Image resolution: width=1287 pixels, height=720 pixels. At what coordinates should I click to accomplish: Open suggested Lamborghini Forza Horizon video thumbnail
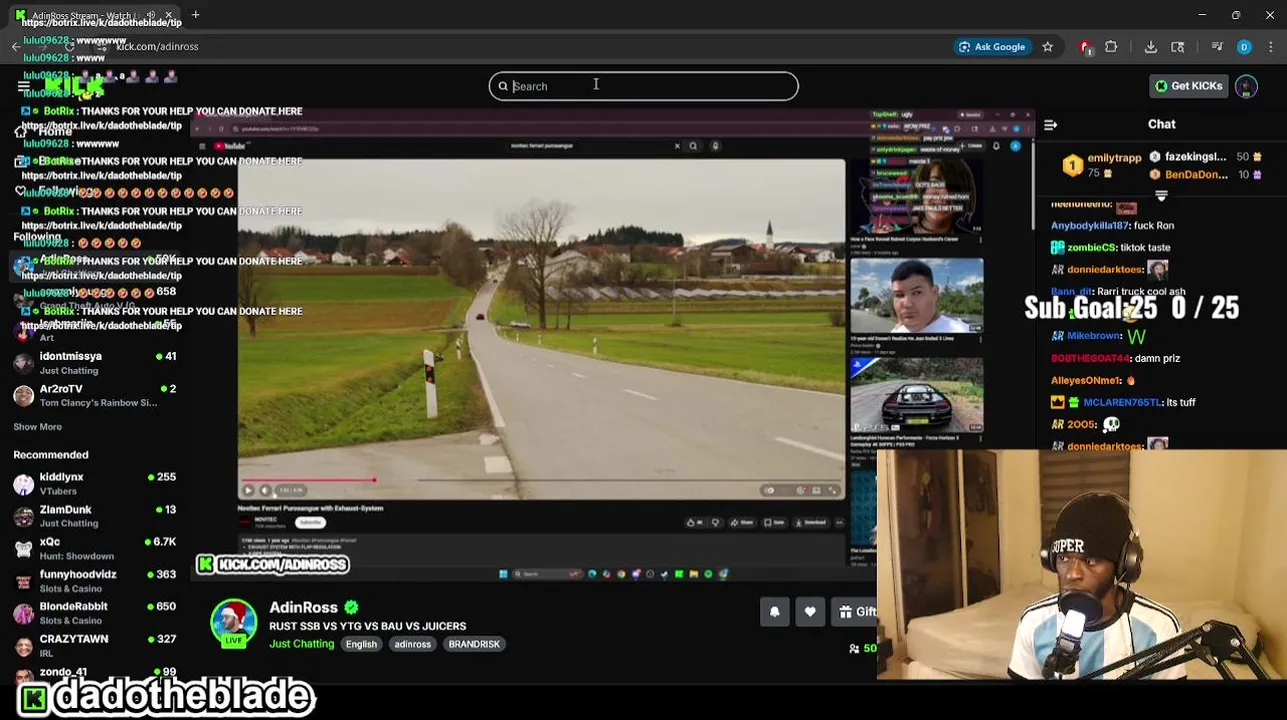click(916, 396)
